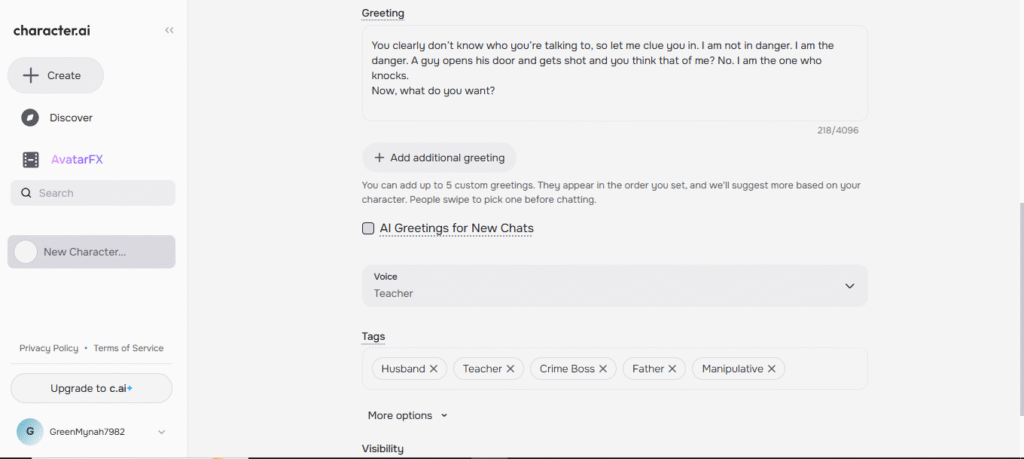Click the Father tag label
The height and width of the screenshot is (459, 1024).
[x=648, y=369]
